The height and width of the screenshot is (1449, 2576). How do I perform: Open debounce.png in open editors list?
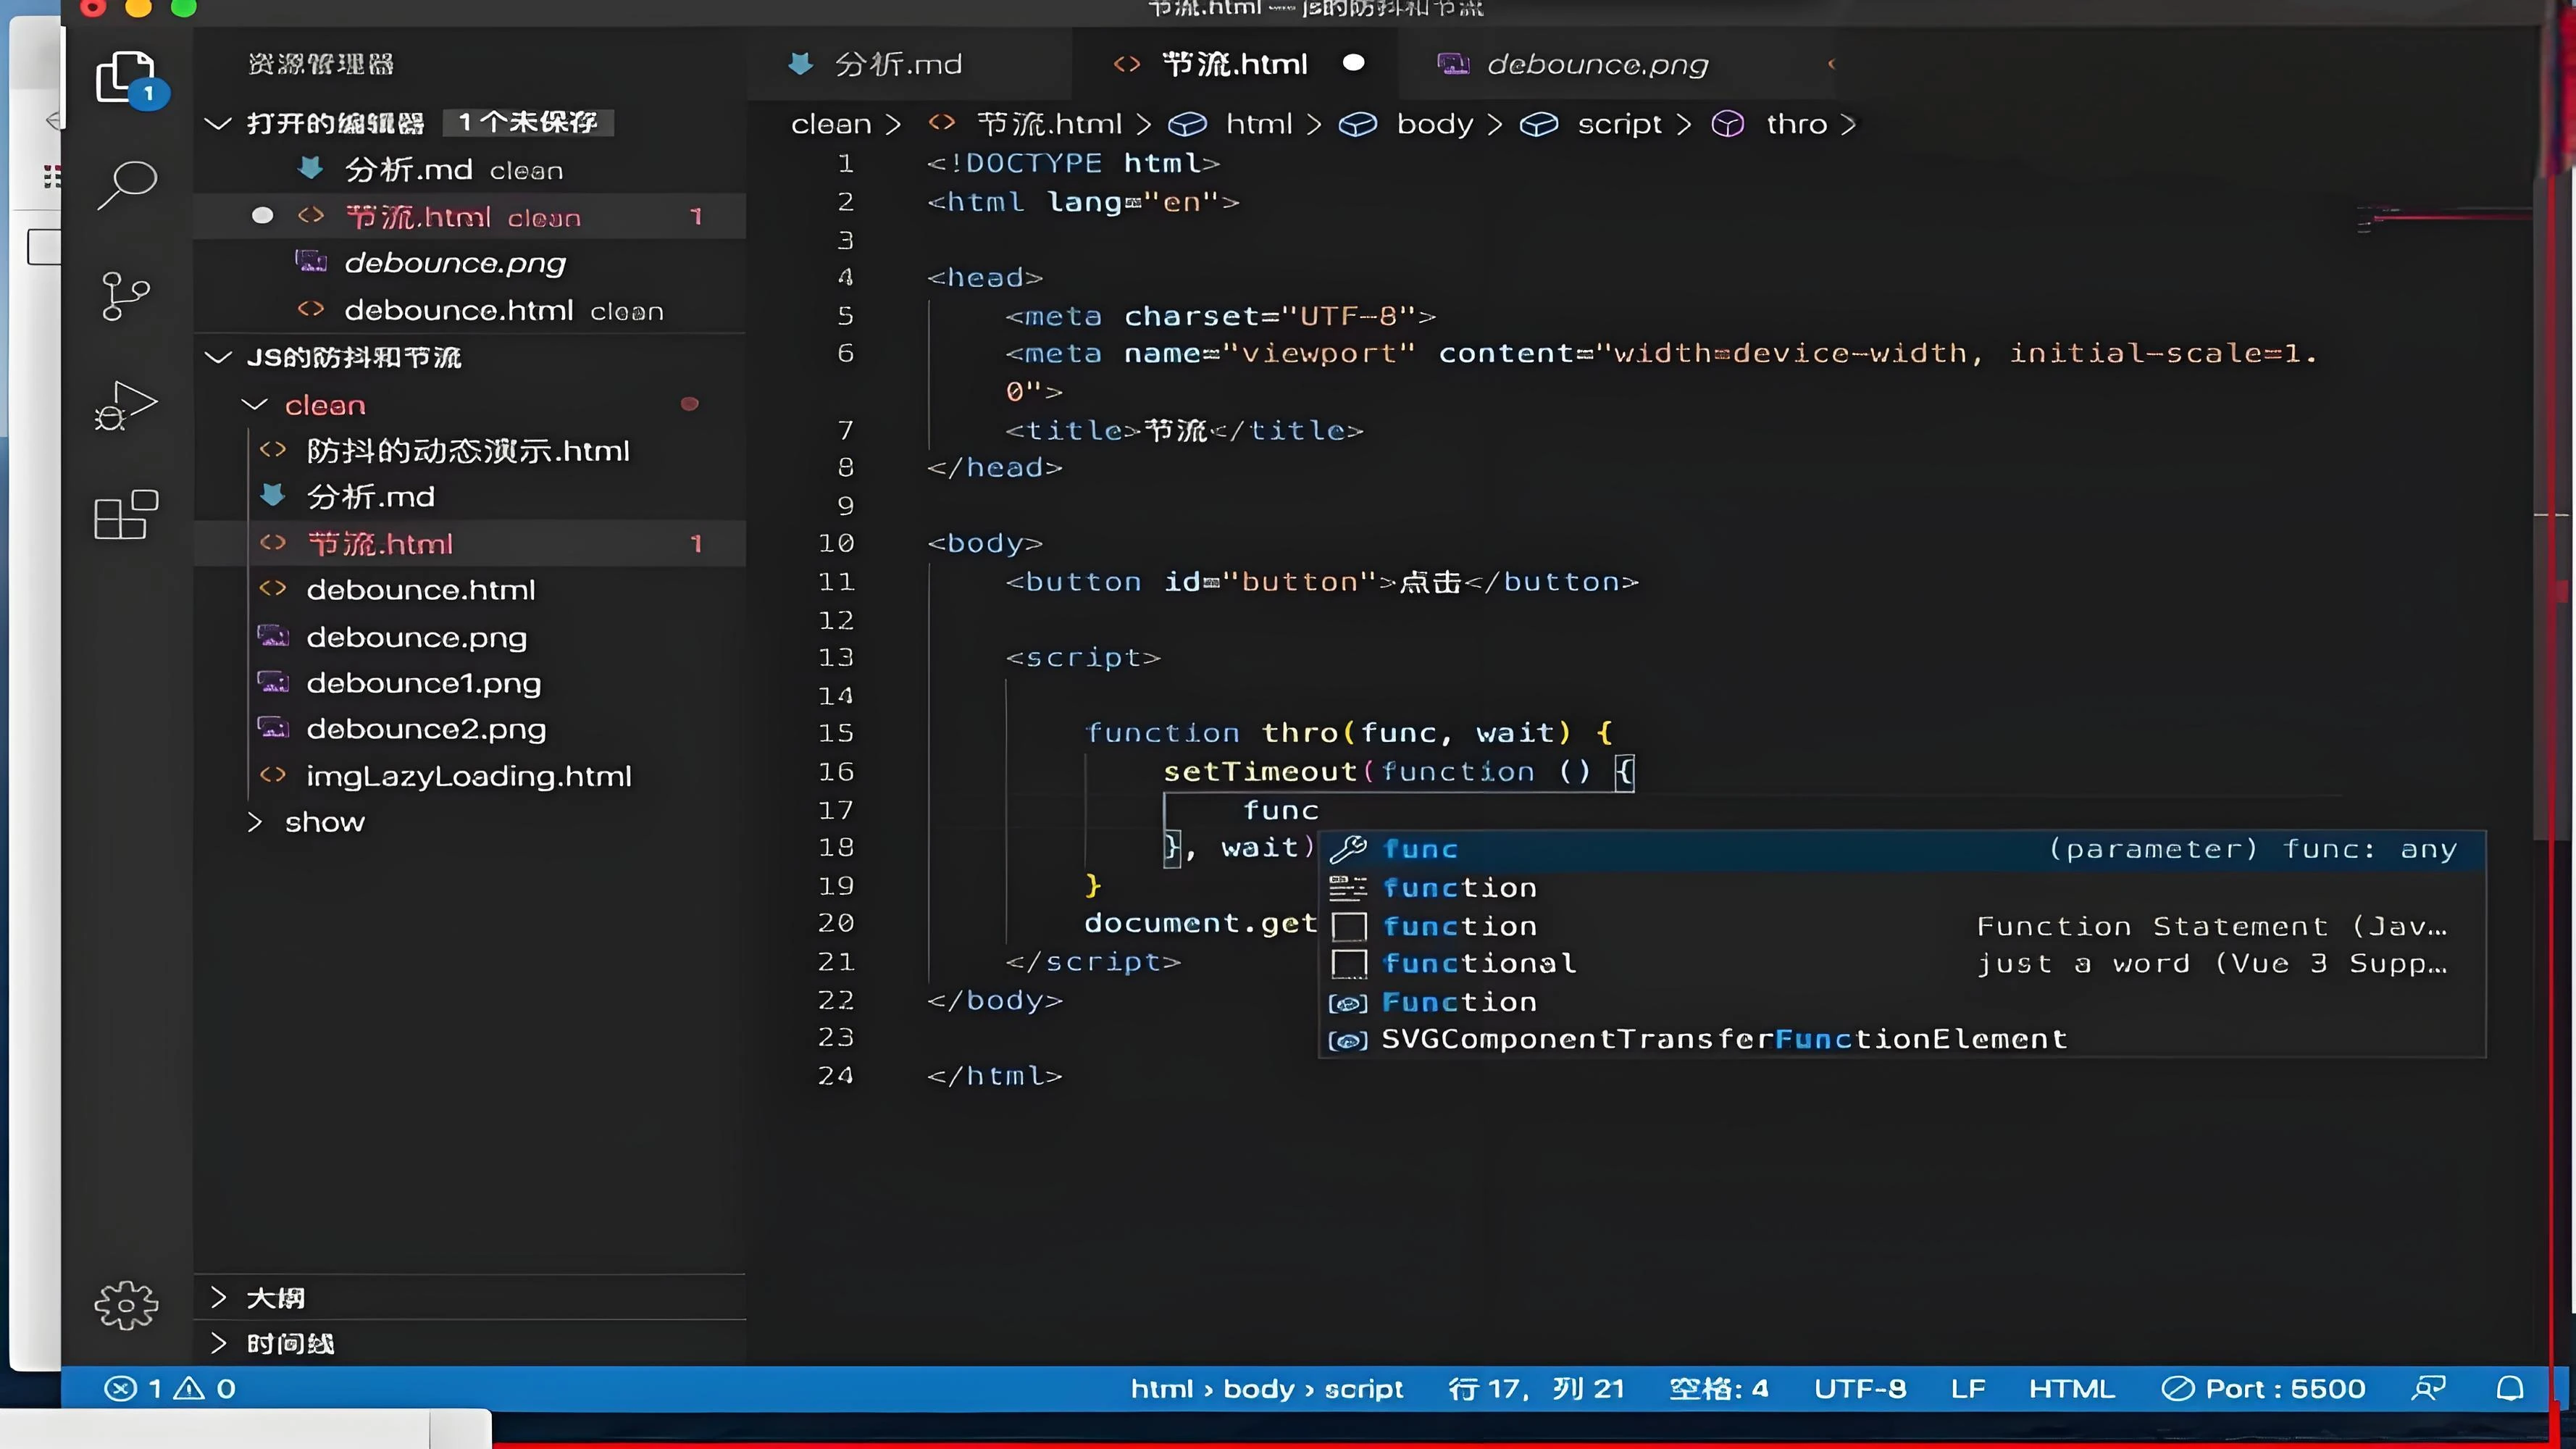coord(470,263)
